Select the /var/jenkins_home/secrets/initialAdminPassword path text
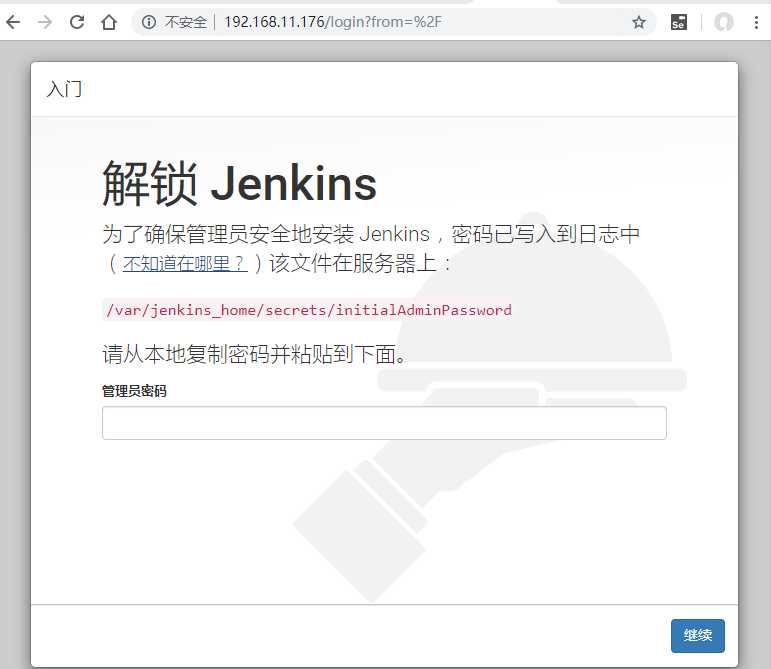Image resolution: width=771 pixels, height=669 pixels. pos(309,310)
